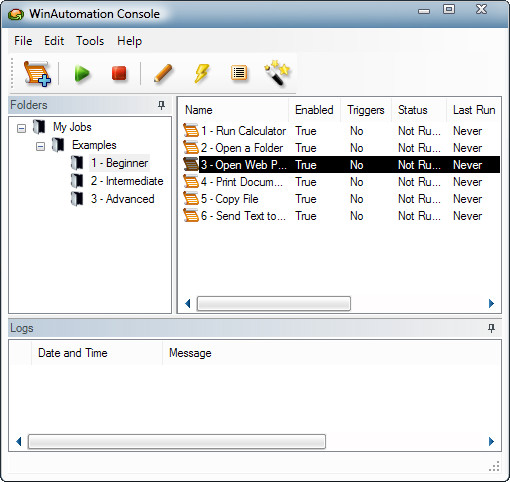Select the 1 - Beginner folder
Screen dimensions: 510x482
click(119, 163)
